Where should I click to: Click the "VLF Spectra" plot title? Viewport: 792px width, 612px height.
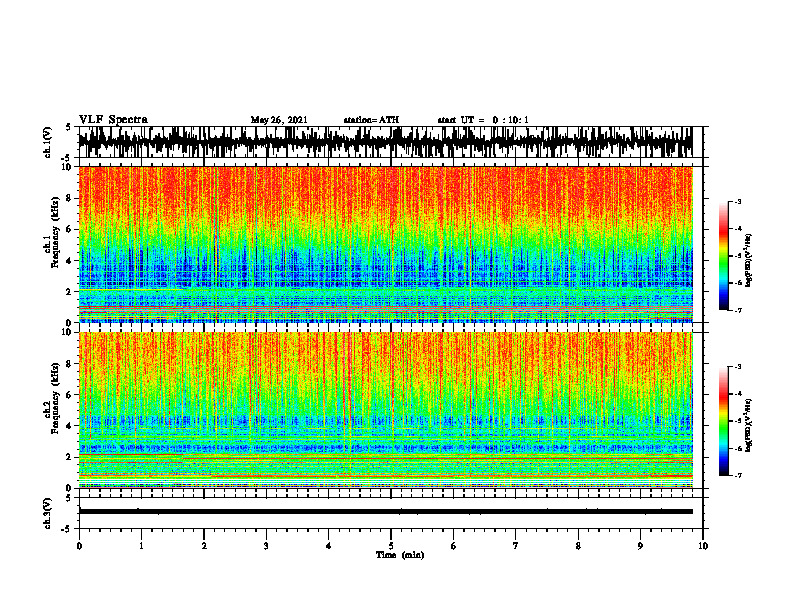(113, 120)
